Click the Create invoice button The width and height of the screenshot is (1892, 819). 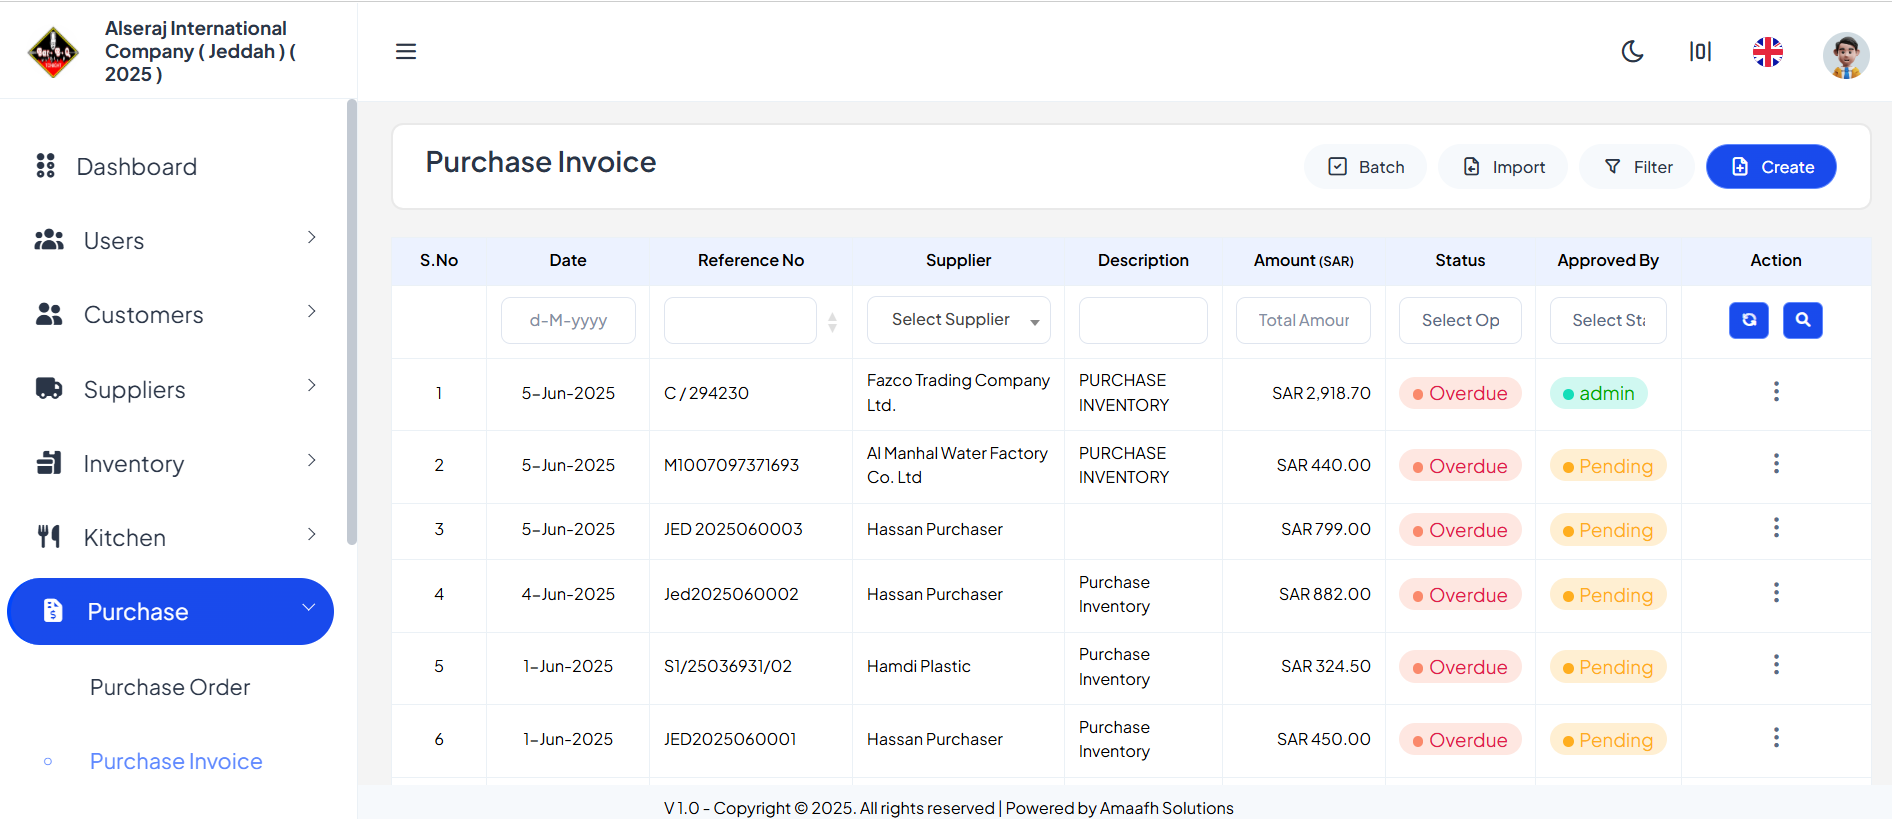coord(1770,167)
